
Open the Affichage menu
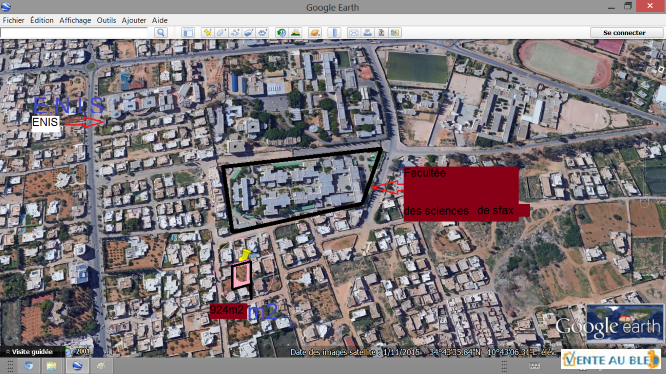click(75, 20)
